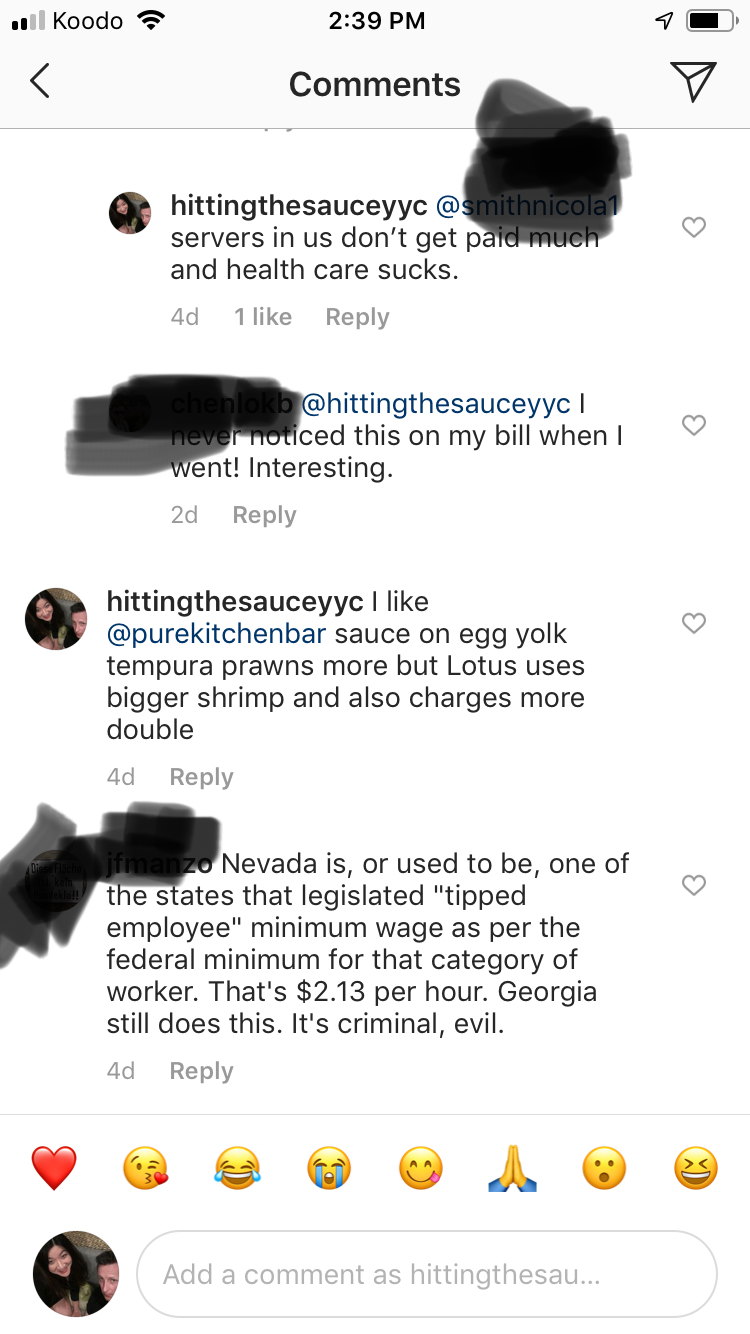The height and width of the screenshot is (1334, 750).
Task: Tap the back chevron to exit Comments
Action: 40,82
